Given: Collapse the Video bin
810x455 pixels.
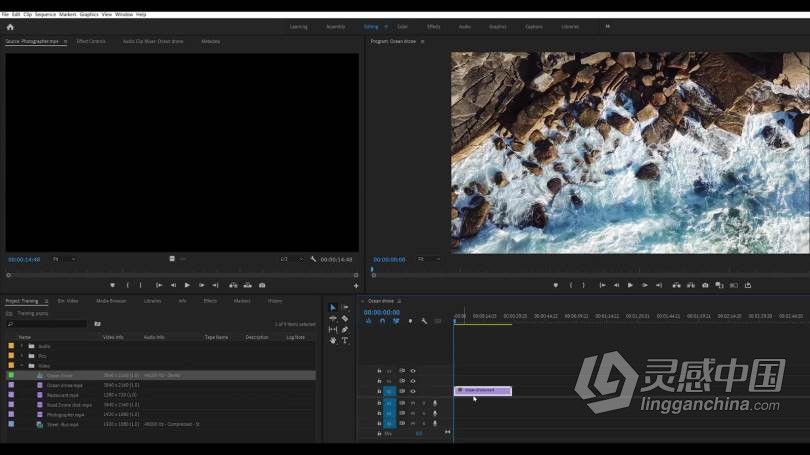Looking at the screenshot, I should click(x=22, y=366).
